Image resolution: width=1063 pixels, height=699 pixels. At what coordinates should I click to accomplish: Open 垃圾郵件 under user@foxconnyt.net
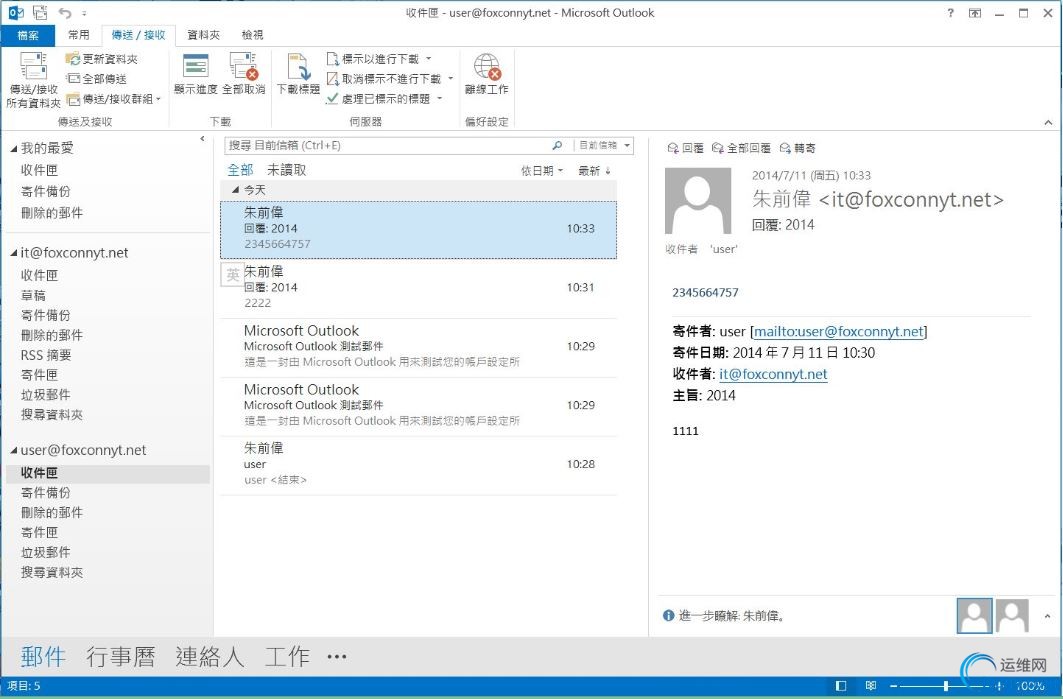[x=45, y=553]
